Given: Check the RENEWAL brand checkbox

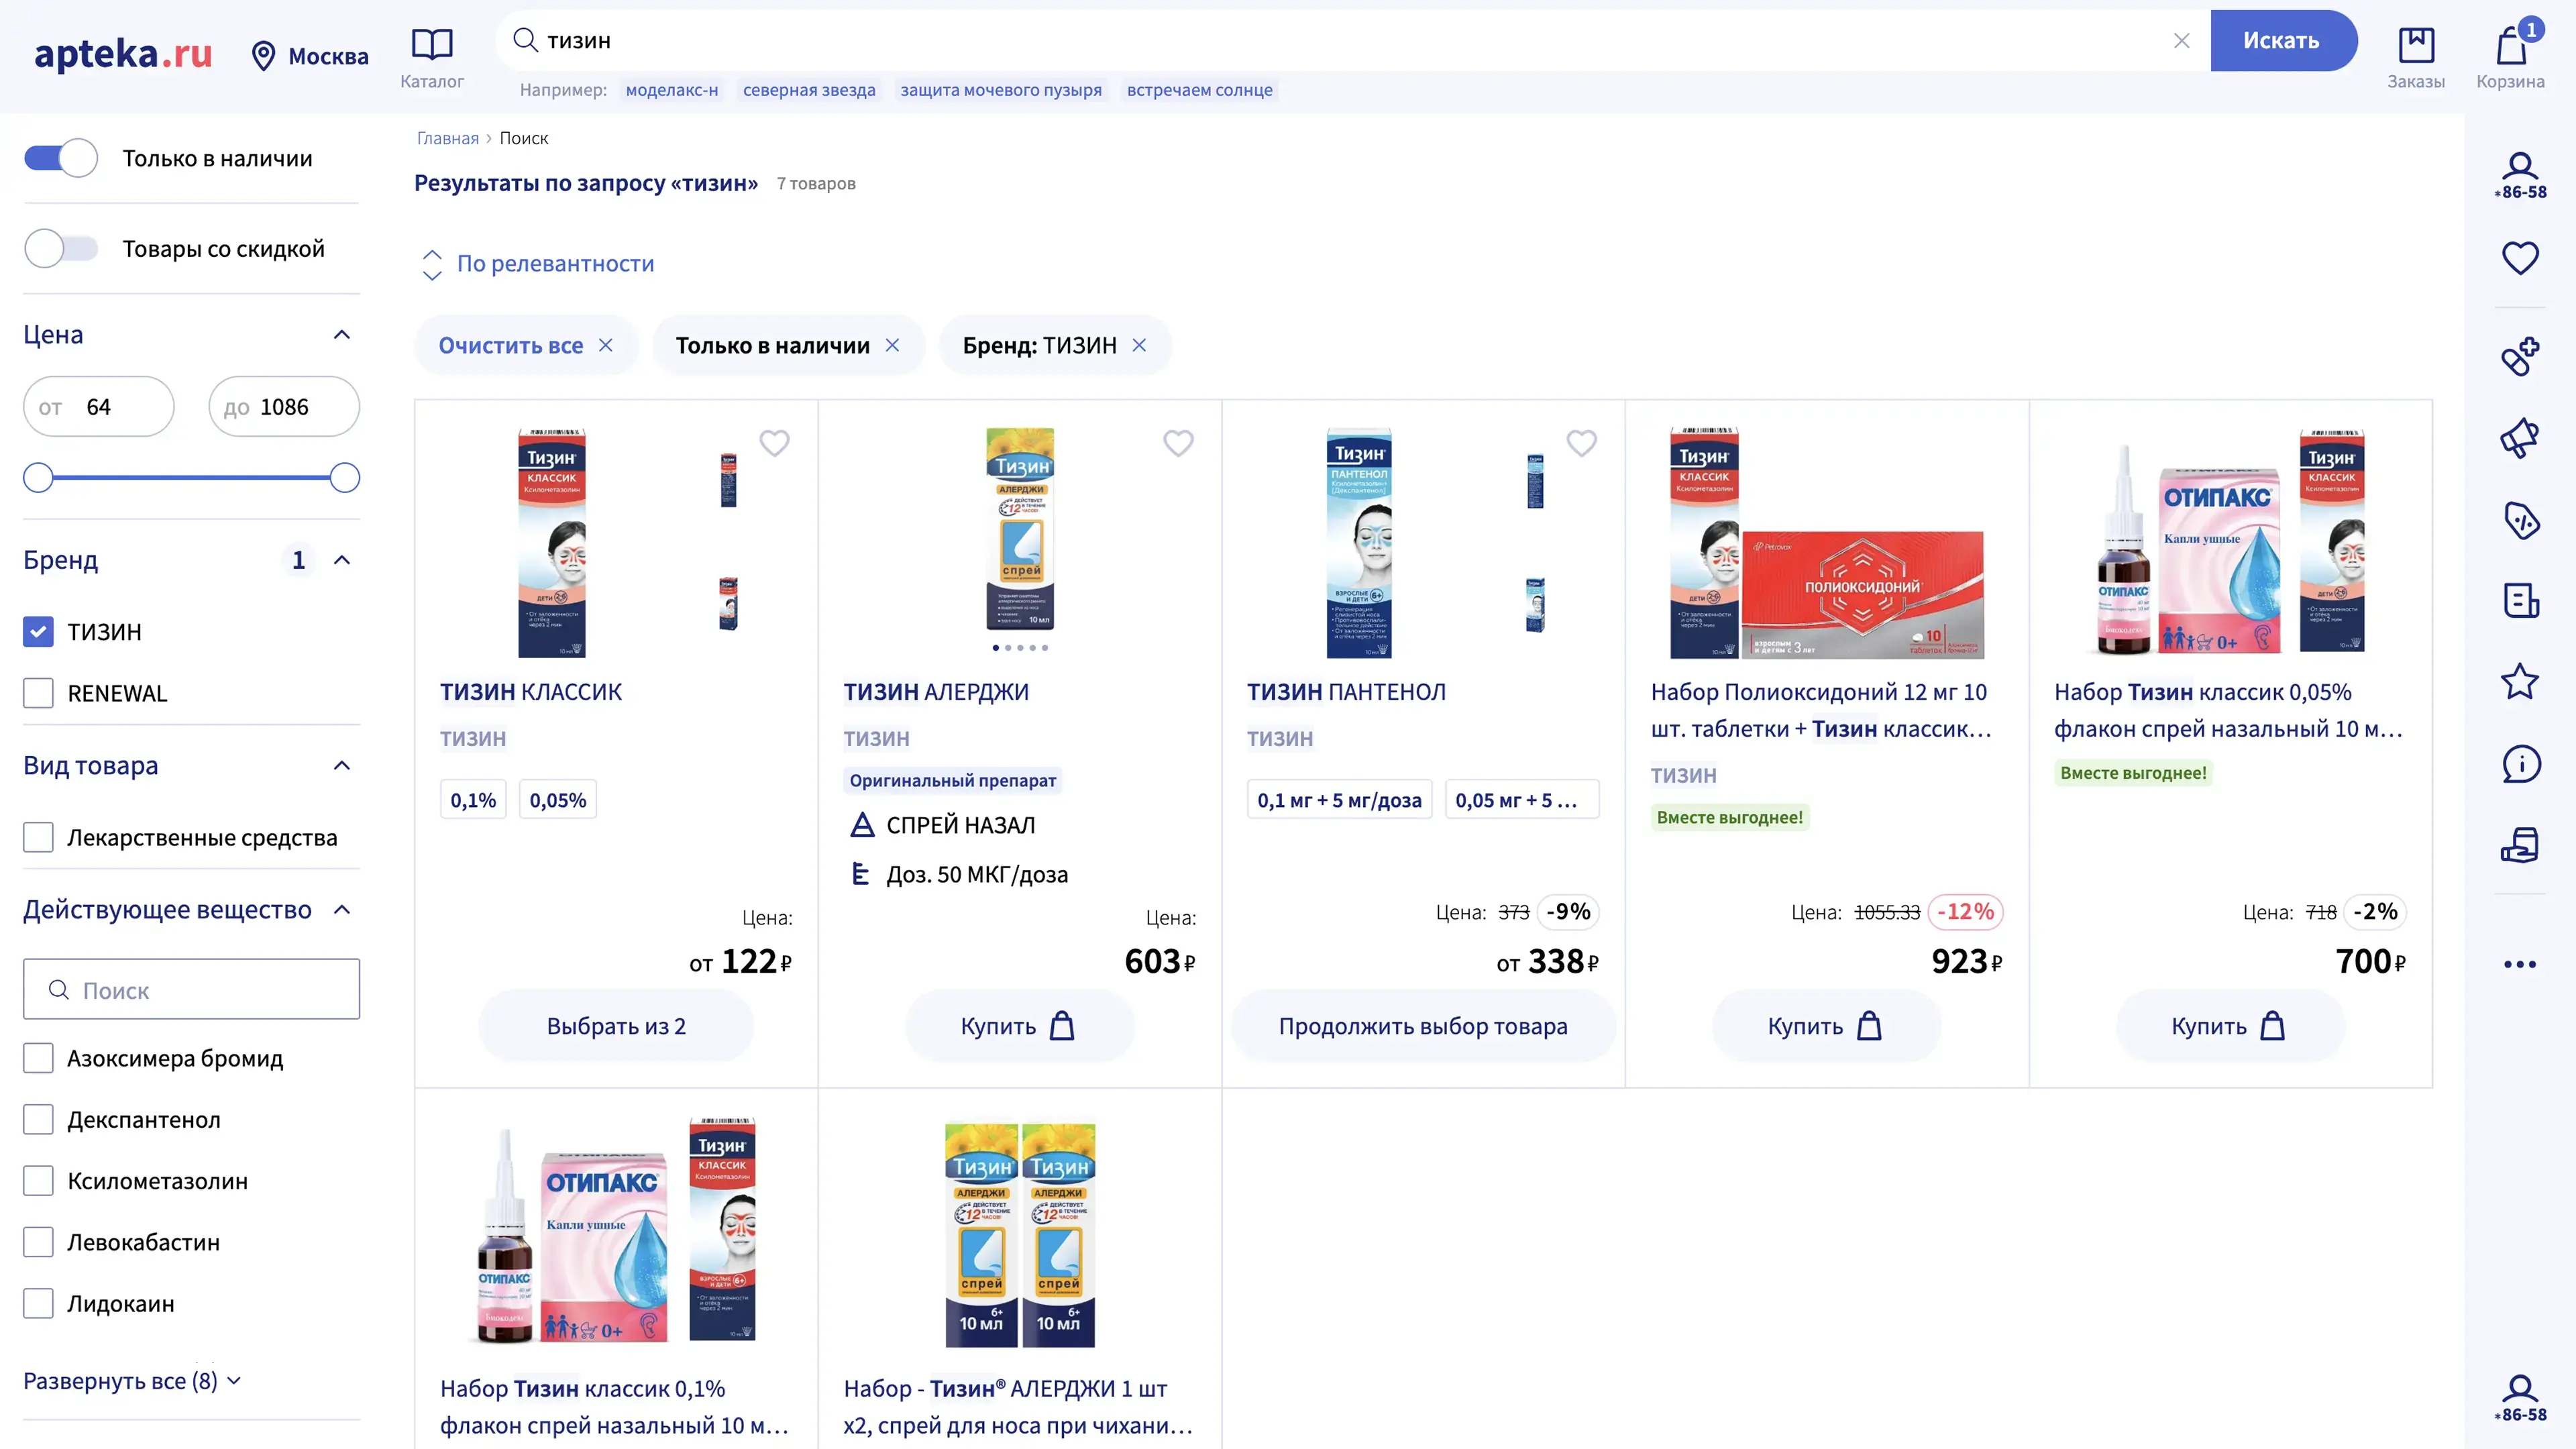Looking at the screenshot, I should pyautogui.click(x=38, y=693).
